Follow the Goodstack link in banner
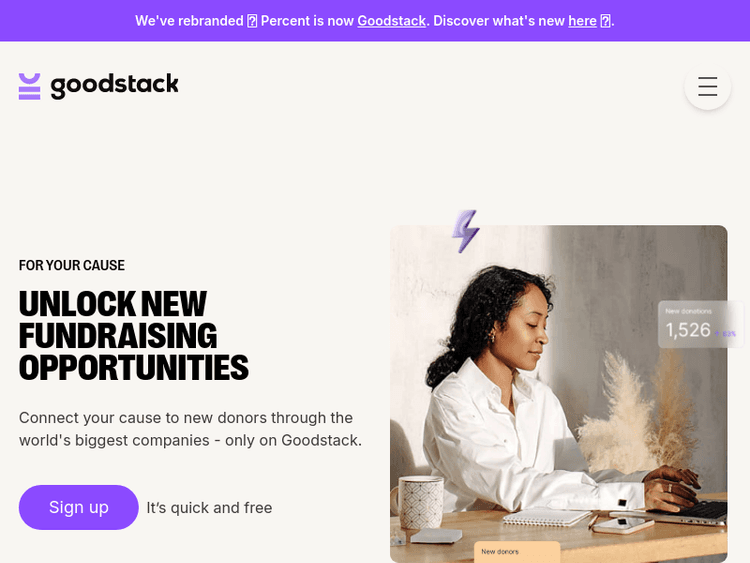Viewport: 750px width, 563px height. (391, 21)
